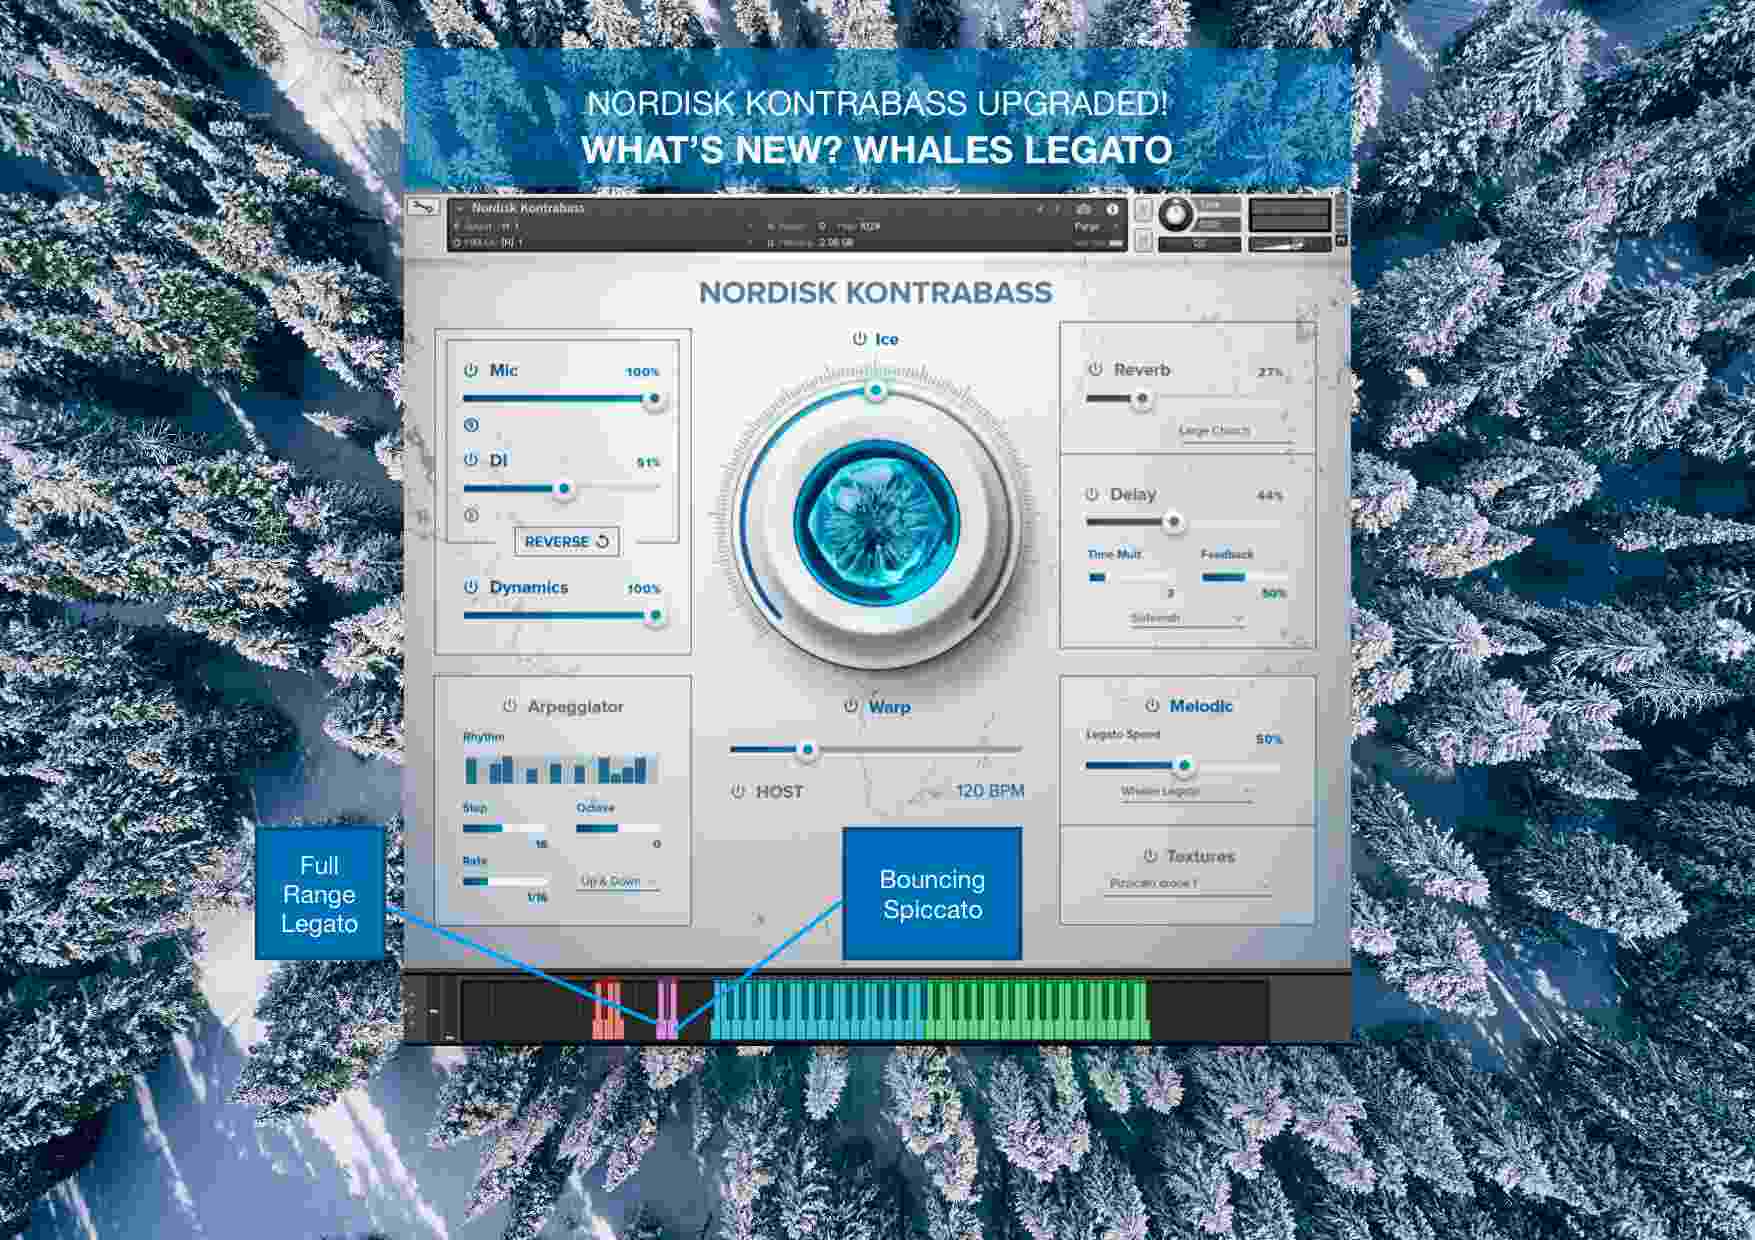Open the Whales Legato dropdown in Melodic panel
The image size is (1755, 1240).
1186,793
